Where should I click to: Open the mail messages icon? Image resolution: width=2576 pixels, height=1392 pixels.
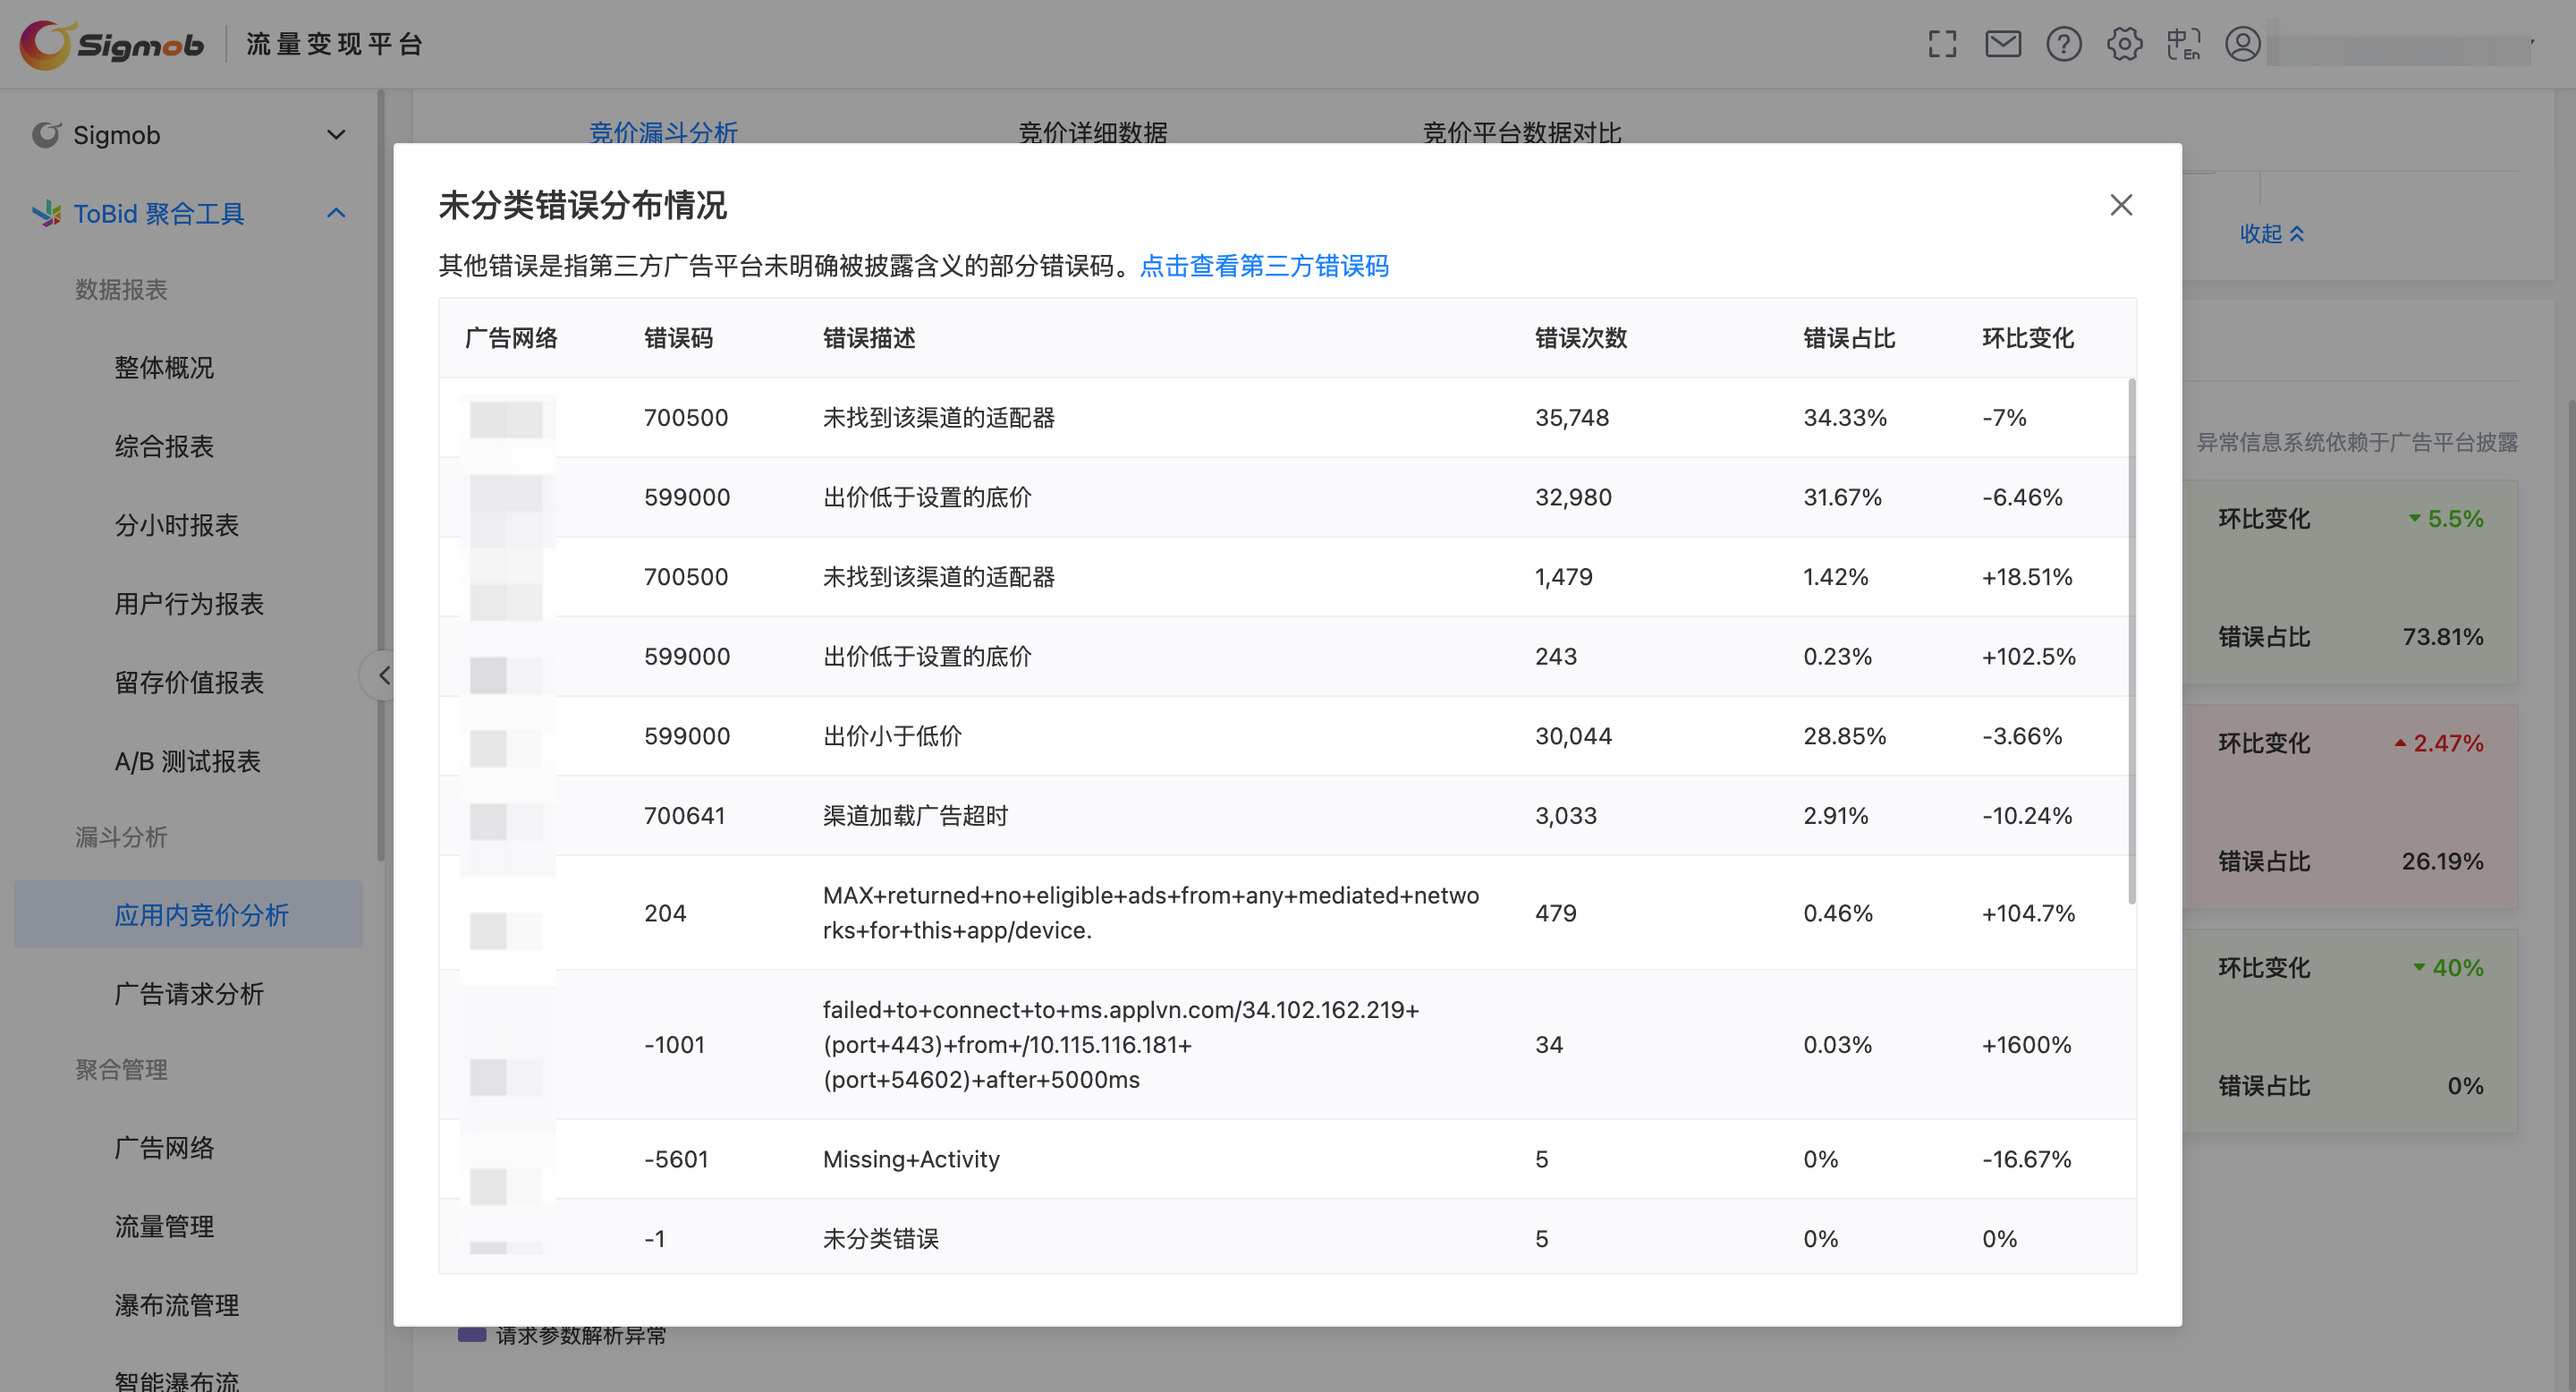[2003, 44]
